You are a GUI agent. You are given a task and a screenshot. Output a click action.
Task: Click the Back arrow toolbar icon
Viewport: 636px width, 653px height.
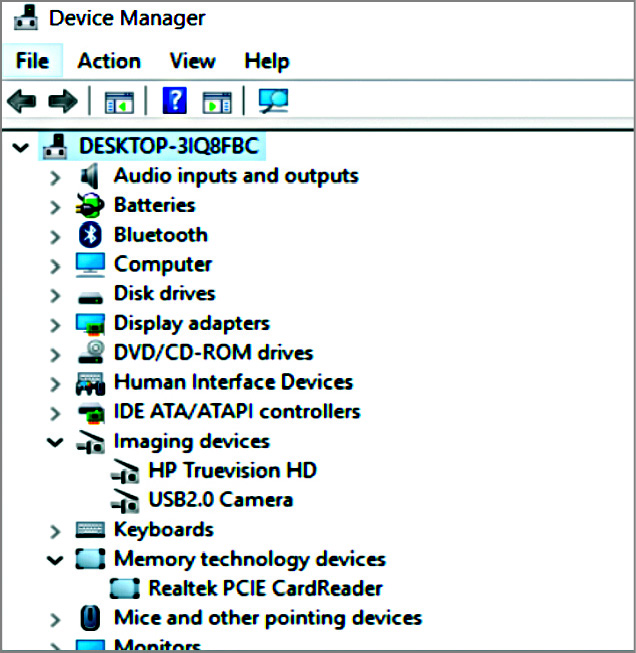pyautogui.click(x=21, y=100)
